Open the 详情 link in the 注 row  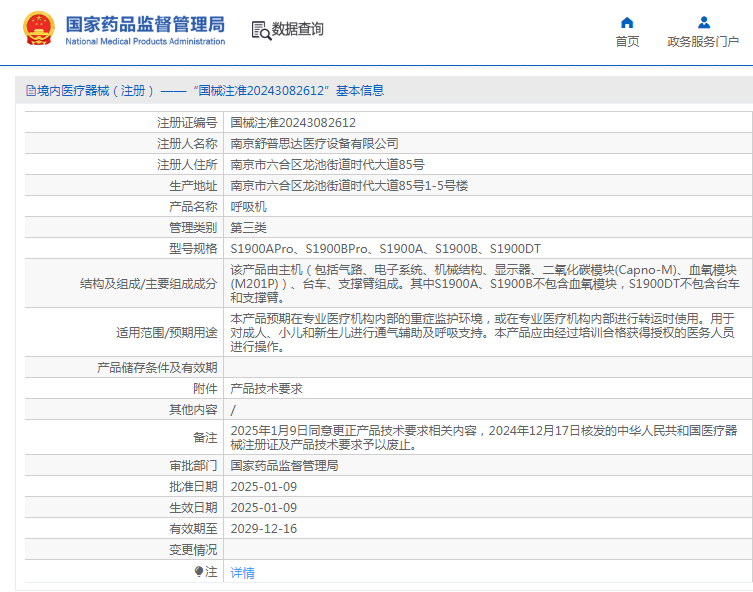(242, 573)
